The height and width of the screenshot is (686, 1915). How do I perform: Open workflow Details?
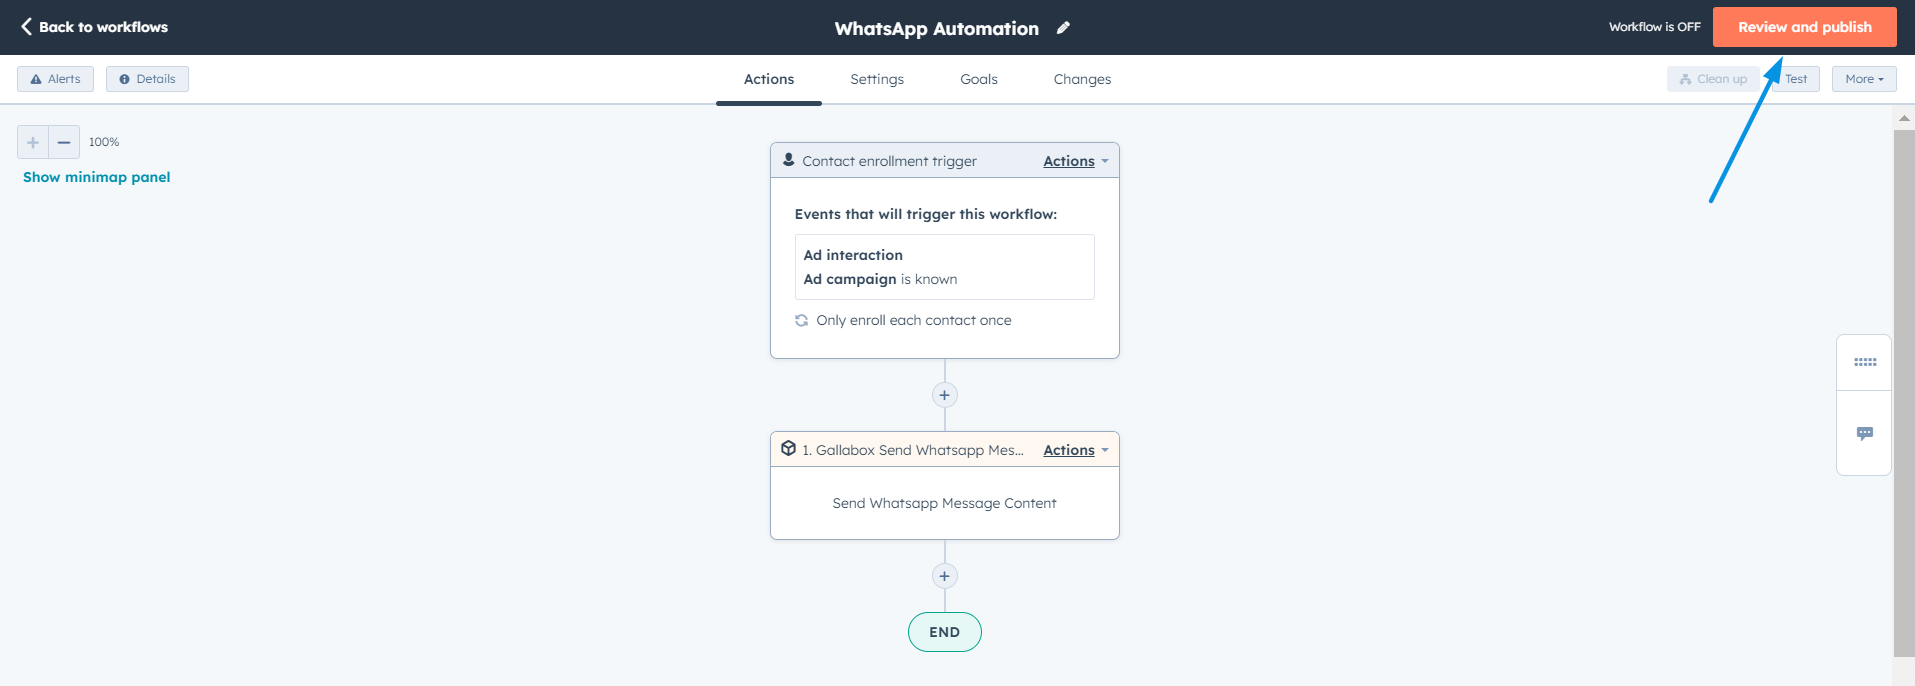[147, 79]
